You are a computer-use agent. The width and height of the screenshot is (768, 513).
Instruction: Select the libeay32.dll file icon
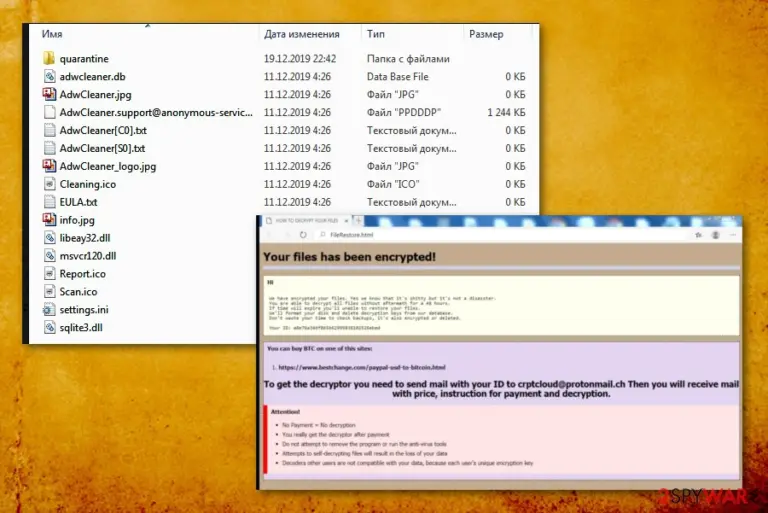click(x=49, y=238)
